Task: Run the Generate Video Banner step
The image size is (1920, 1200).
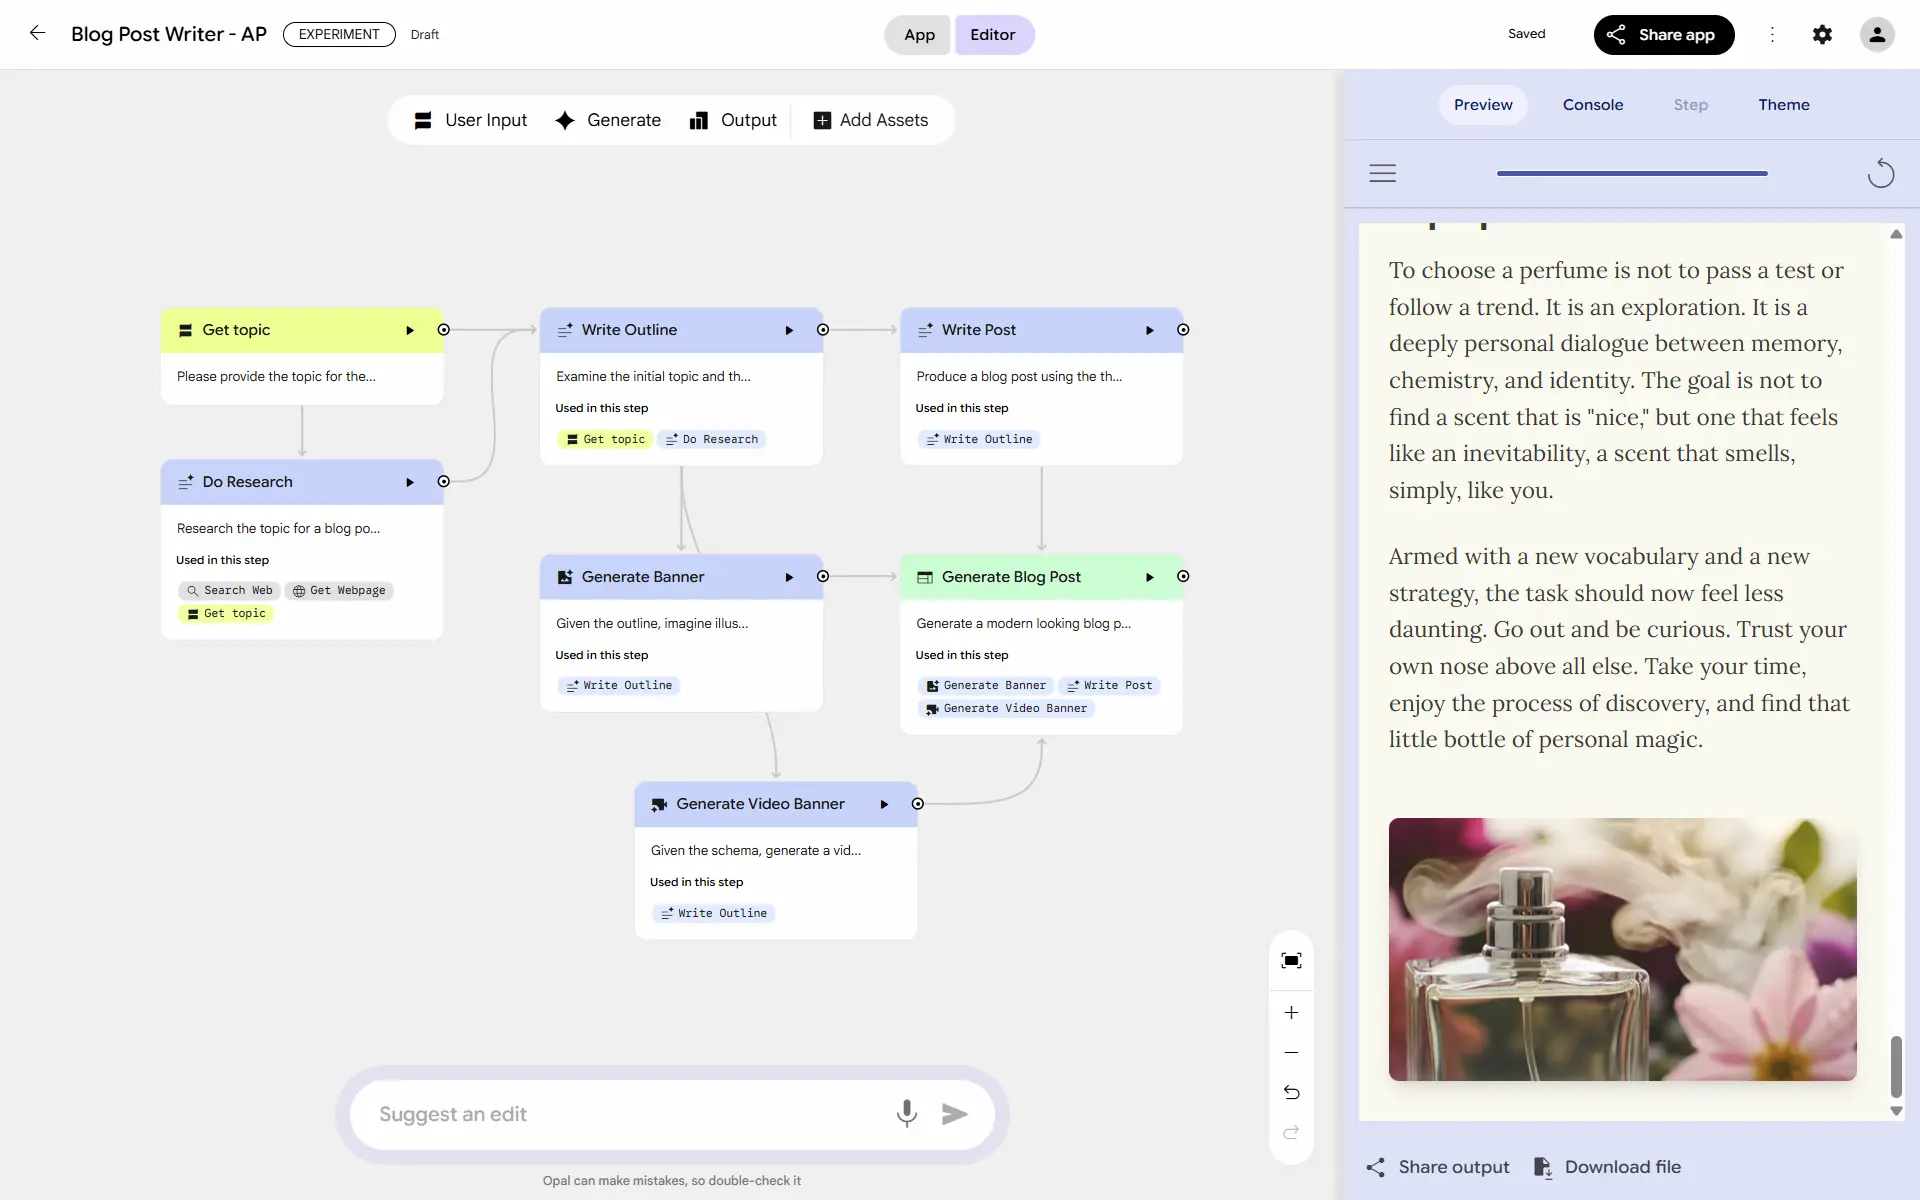Action: pos(884,804)
